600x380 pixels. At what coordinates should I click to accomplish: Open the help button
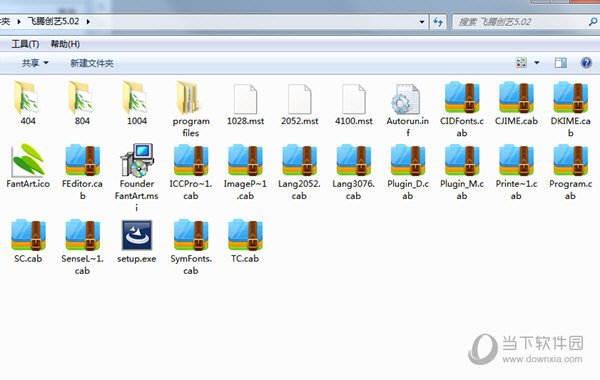586,63
